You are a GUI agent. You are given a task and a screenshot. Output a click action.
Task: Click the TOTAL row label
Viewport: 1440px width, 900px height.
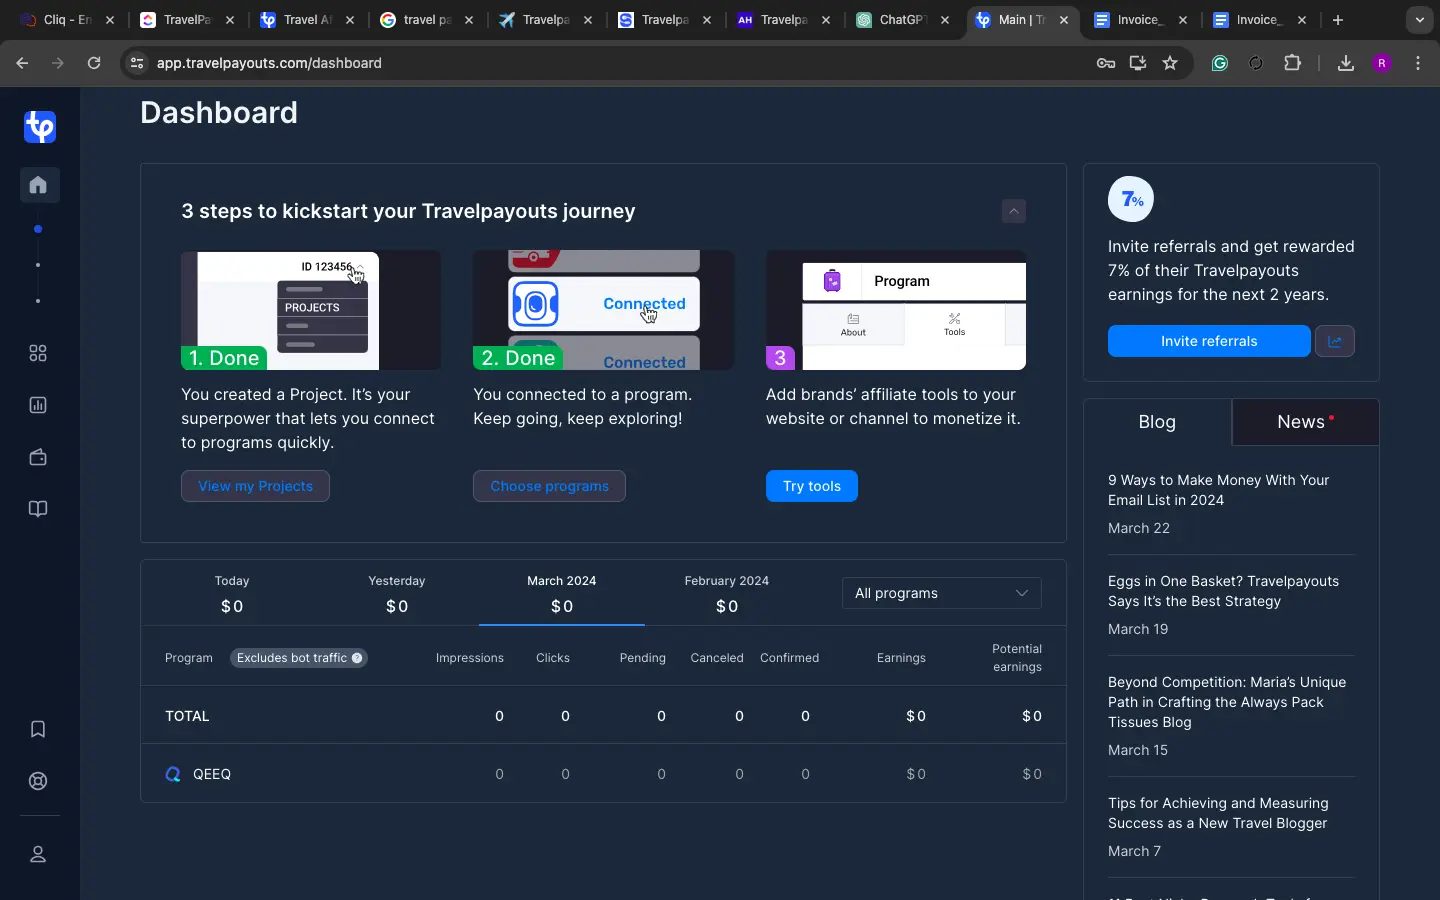(x=187, y=716)
